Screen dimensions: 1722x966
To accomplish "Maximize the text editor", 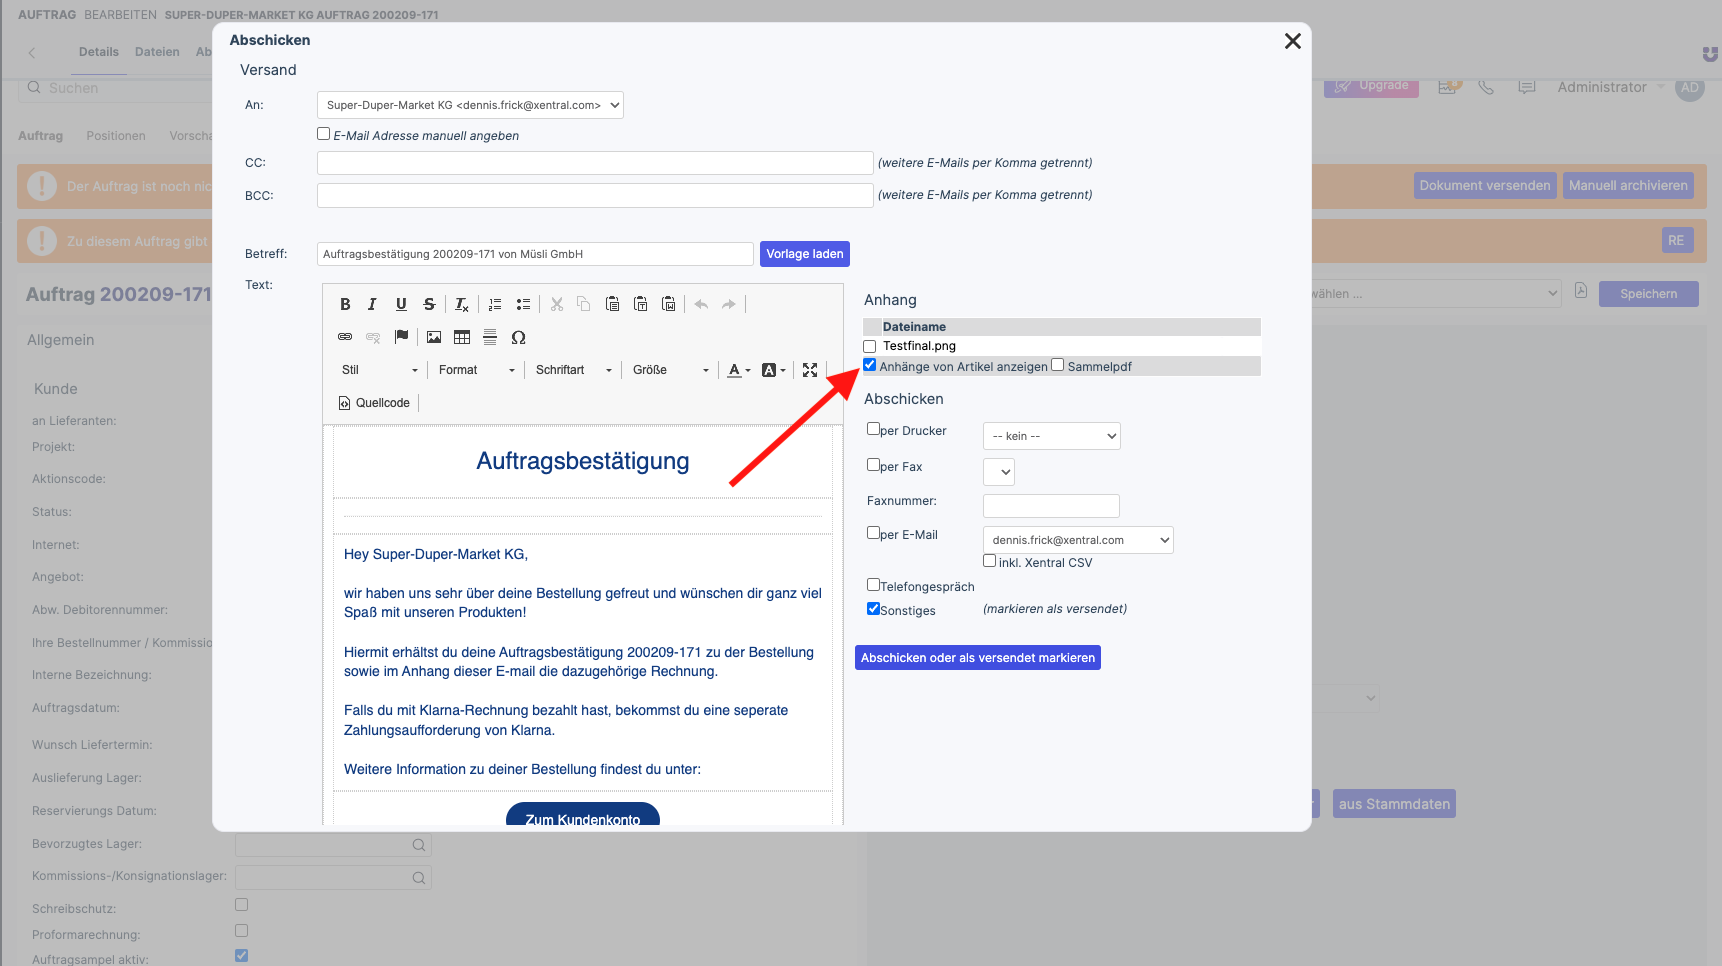I will 810,370.
